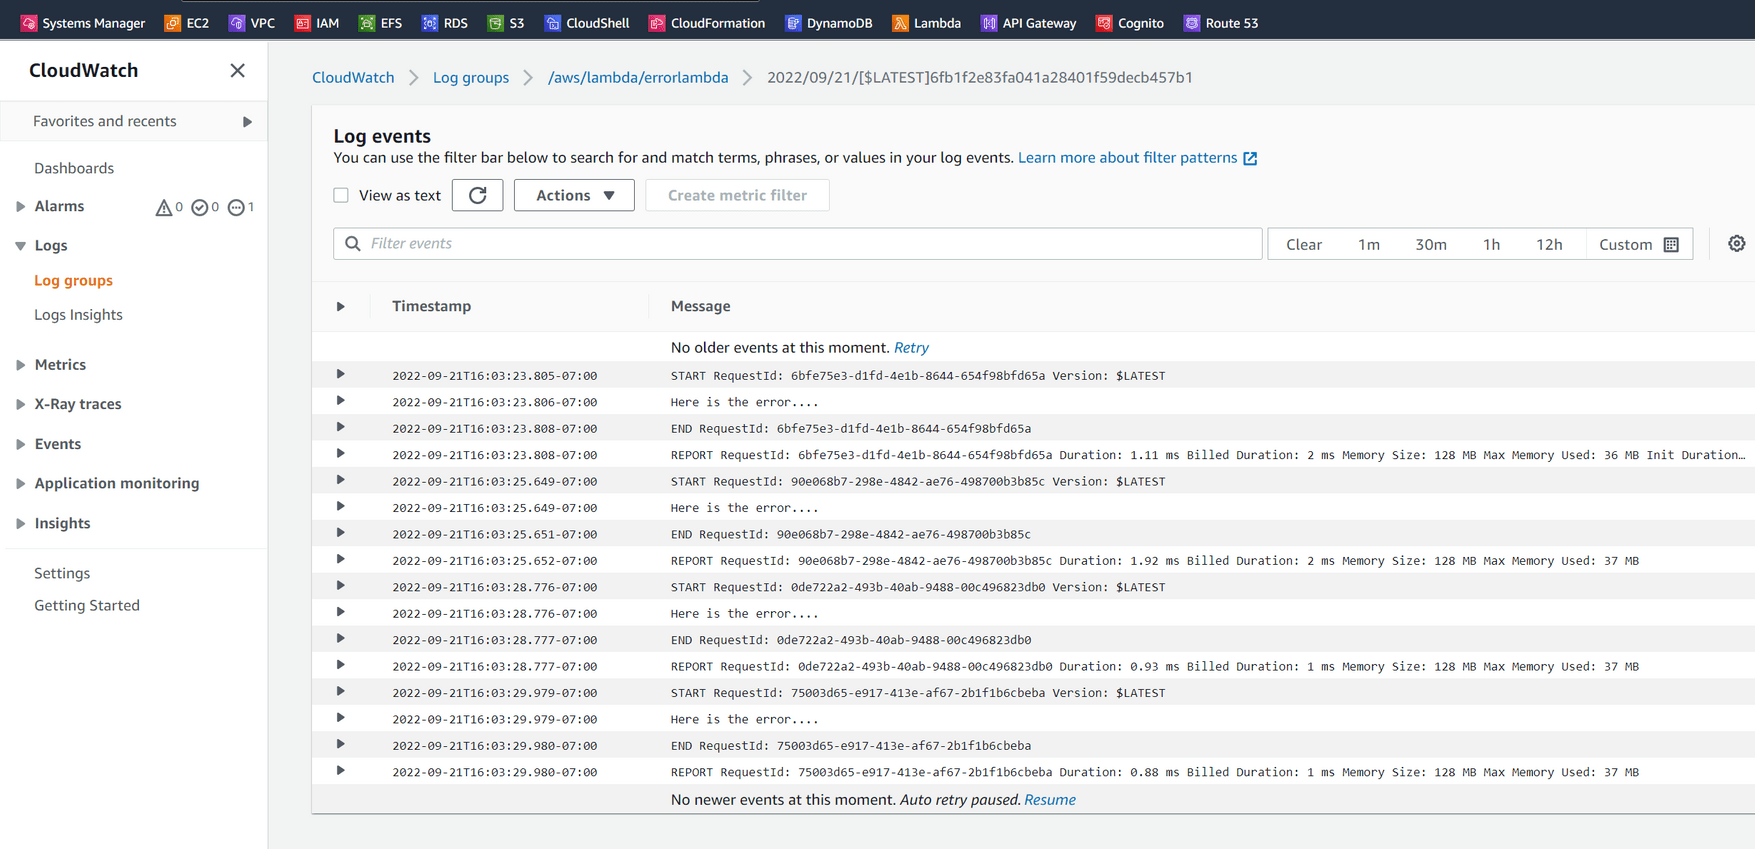Open Systems Manager service shortcut

point(83,23)
